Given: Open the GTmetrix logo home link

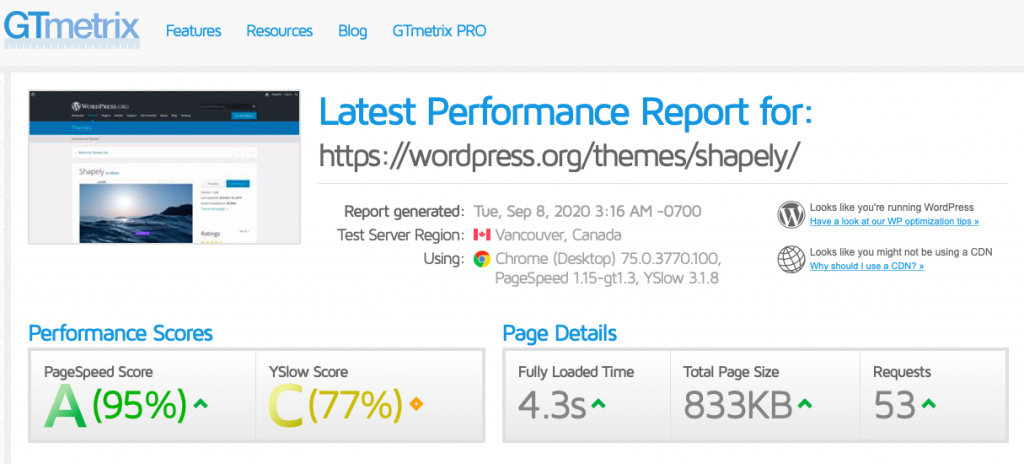Looking at the screenshot, I should pos(71,29).
